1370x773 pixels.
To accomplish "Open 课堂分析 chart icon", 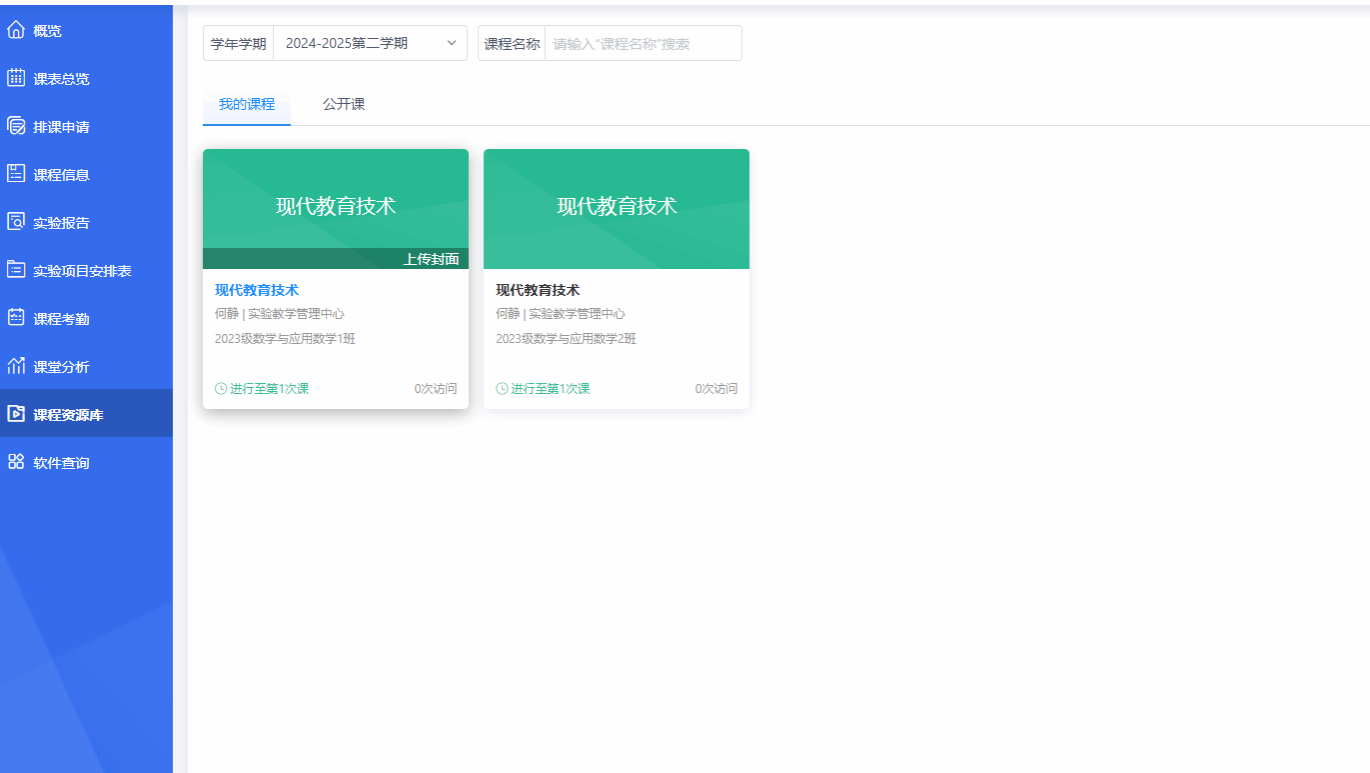I will (x=16, y=366).
